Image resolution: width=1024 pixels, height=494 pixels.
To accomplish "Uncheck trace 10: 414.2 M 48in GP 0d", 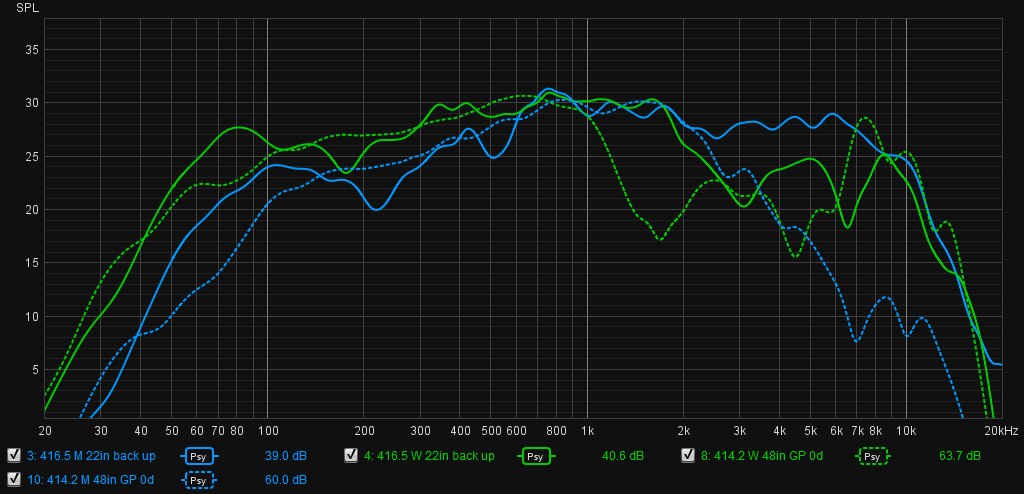I will tap(13, 480).
